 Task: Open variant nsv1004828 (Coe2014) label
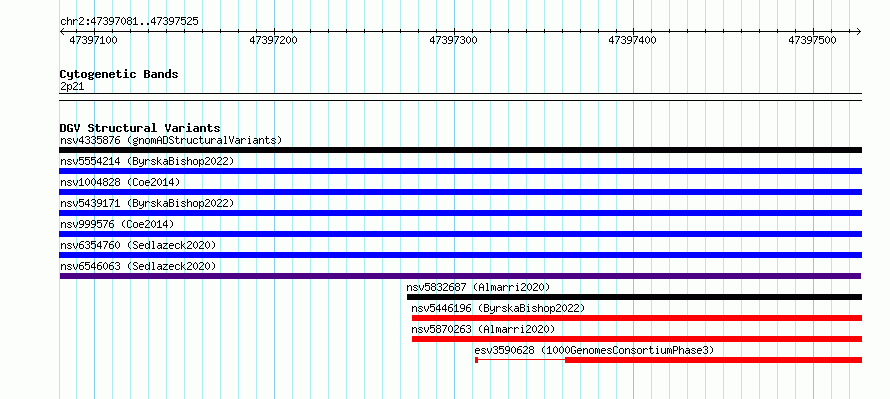click(120, 182)
